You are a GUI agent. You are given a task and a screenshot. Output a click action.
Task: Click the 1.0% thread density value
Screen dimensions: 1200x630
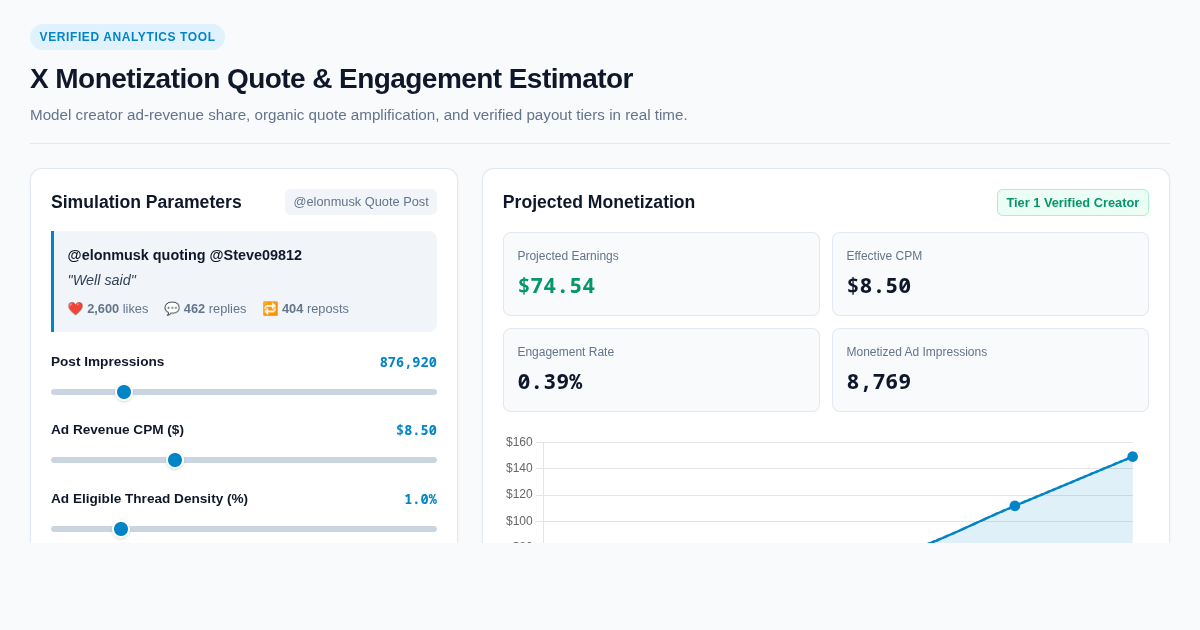(x=420, y=499)
